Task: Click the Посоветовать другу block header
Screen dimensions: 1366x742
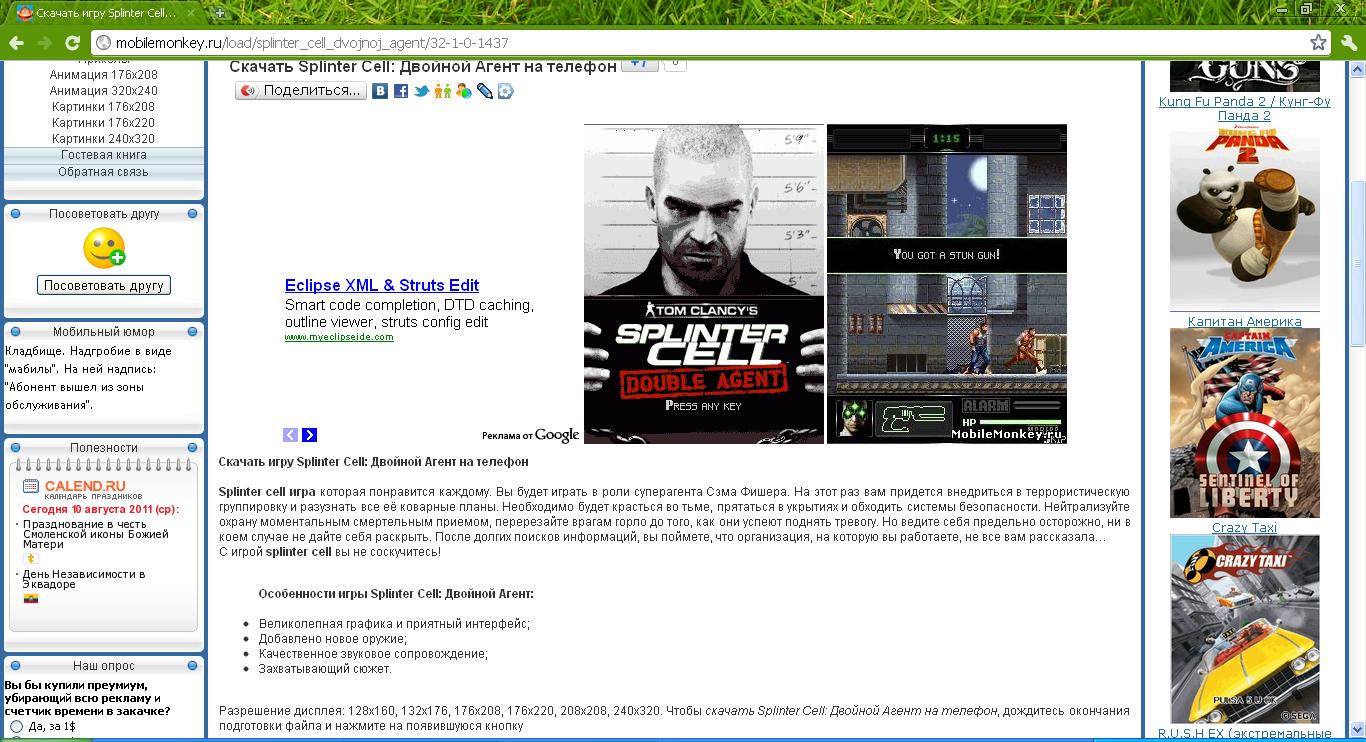Action: pyautogui.click(x=104, y=214)
